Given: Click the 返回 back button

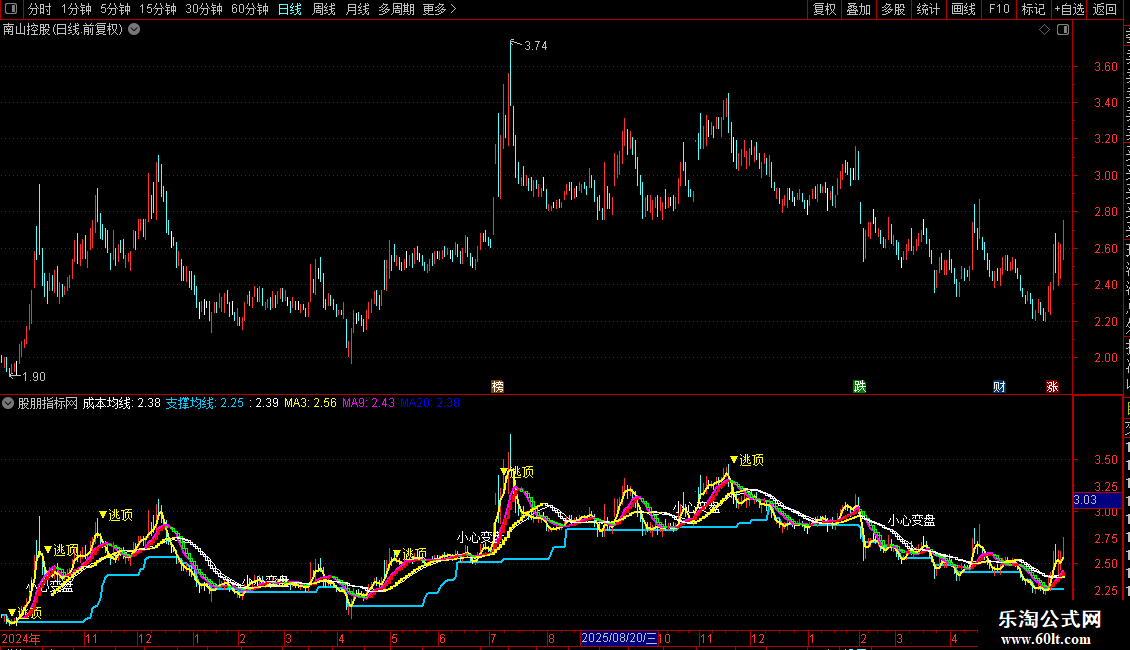Looking at the screenshot, I should point(1105,9).
